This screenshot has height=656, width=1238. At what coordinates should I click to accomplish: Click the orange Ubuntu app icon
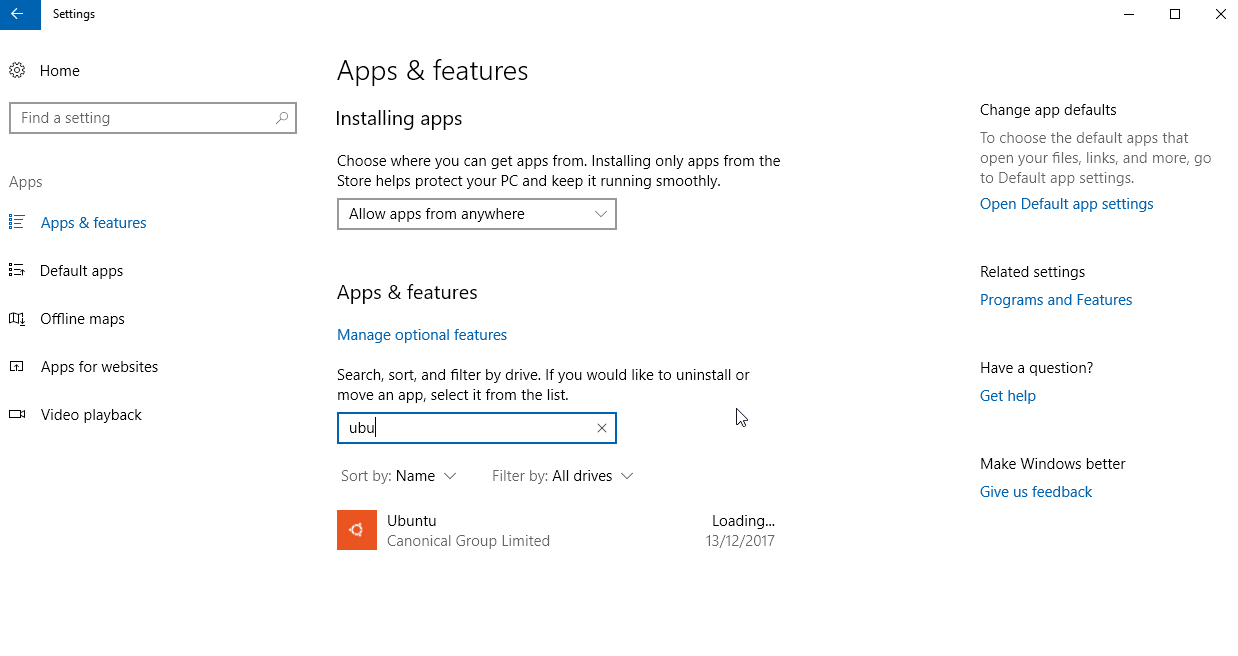(357, 530)
